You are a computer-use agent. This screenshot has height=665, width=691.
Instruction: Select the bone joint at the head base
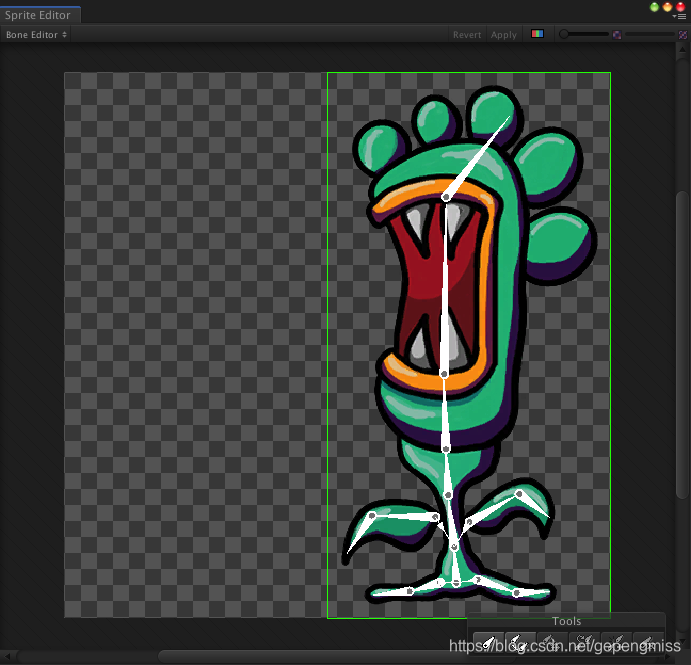[446, 449]
